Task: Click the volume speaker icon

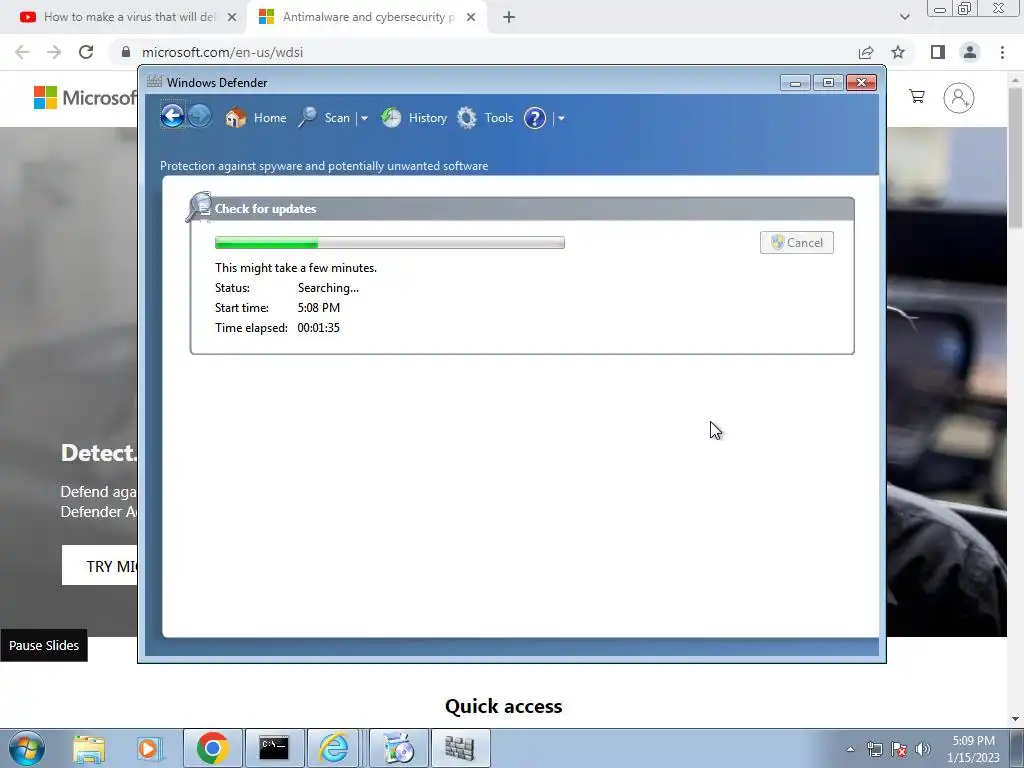Action: tap(923, 750)
